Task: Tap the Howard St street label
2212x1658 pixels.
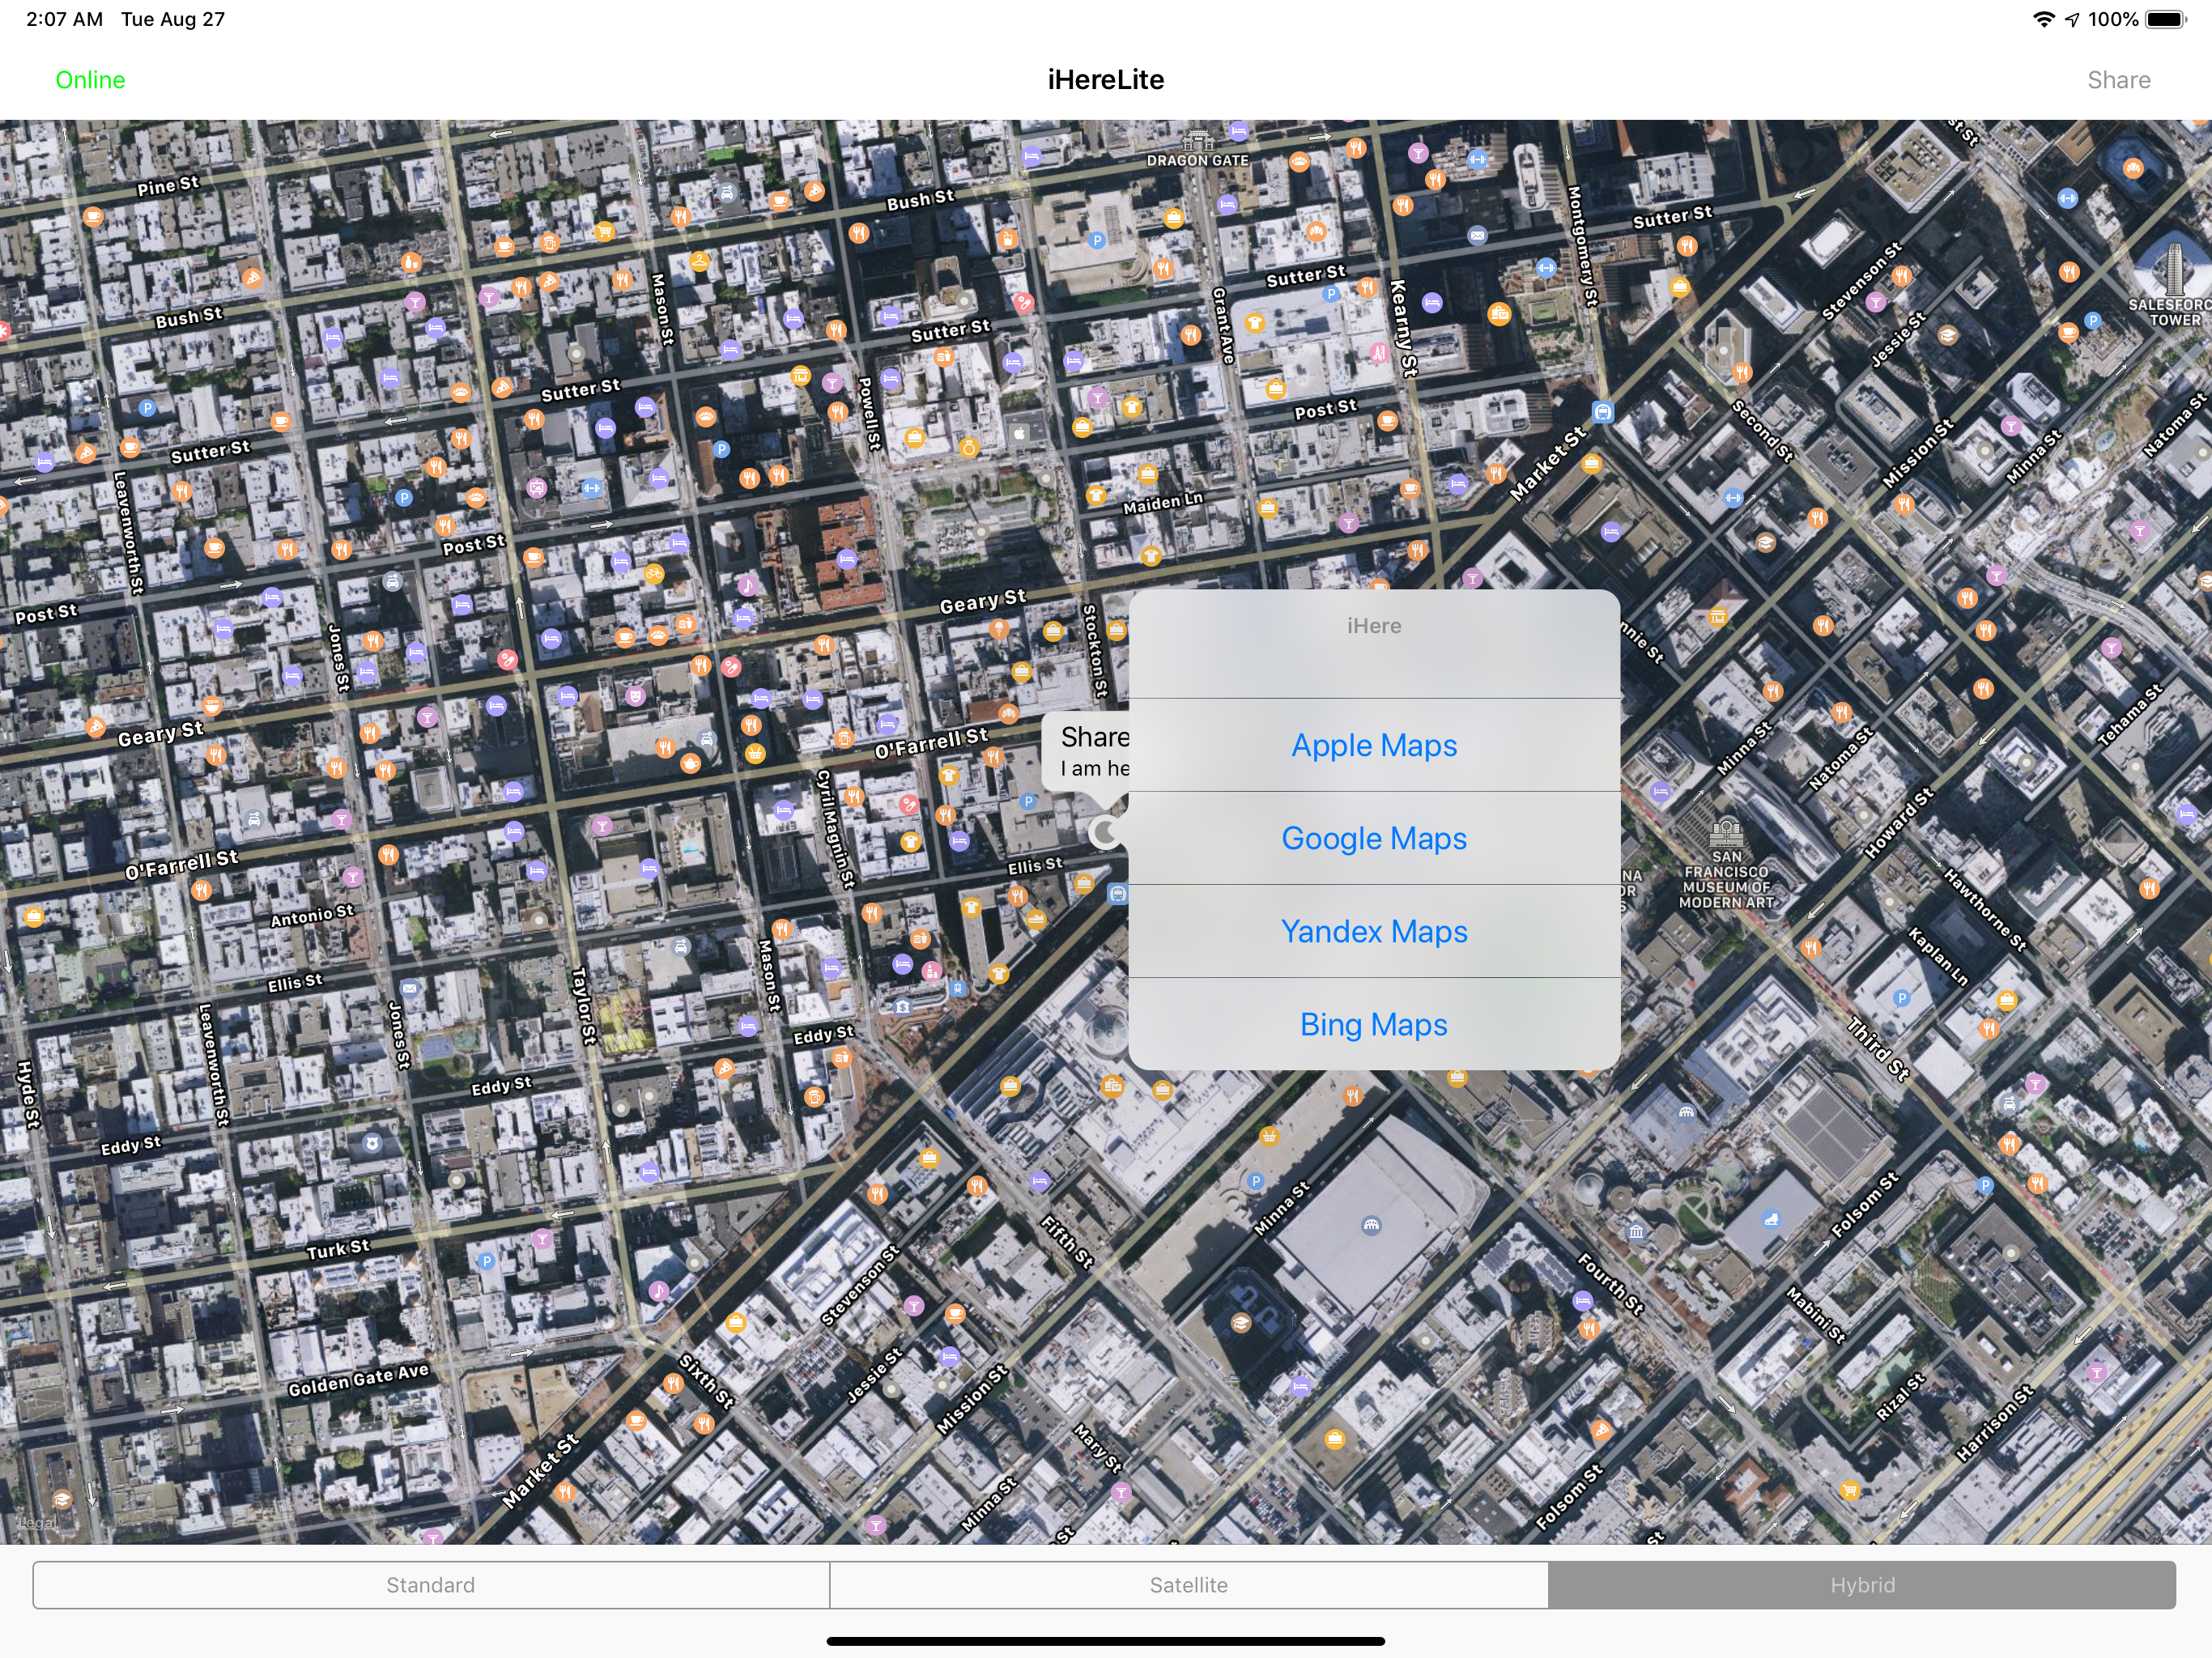Action: 1899,823
